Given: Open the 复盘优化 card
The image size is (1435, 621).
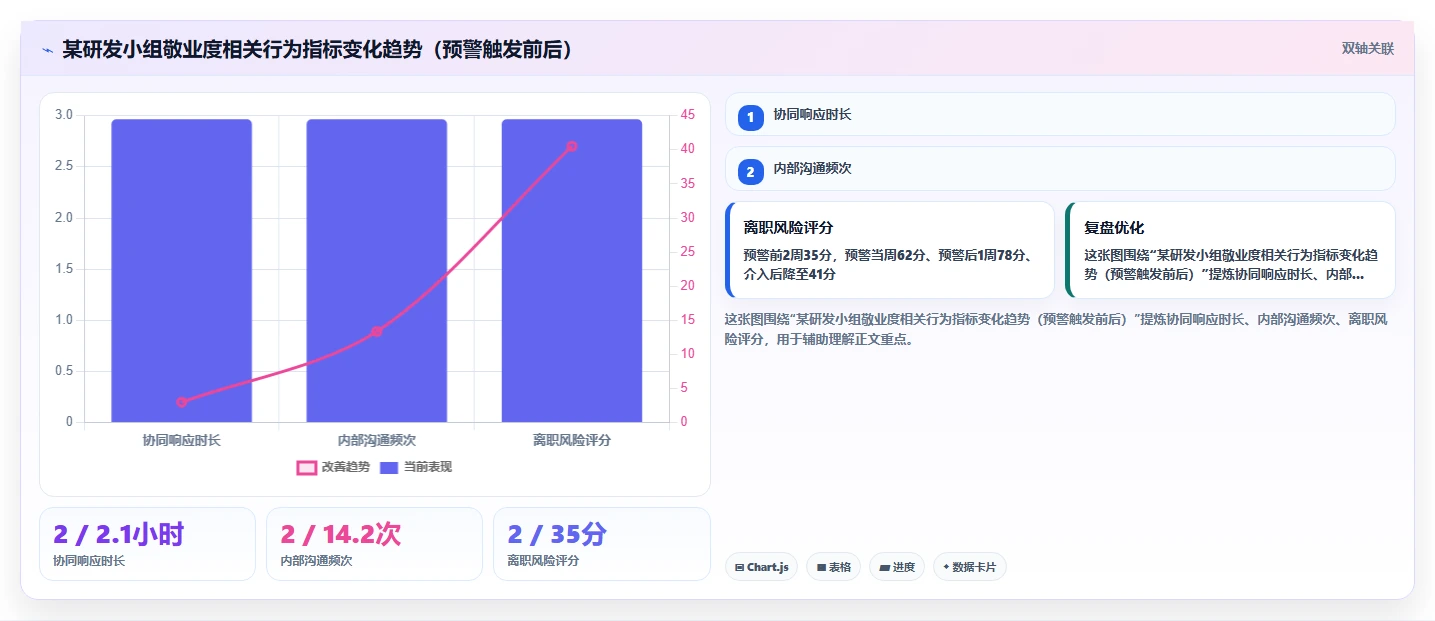Looking at the screenshot, I should (x=1230, y=250).
